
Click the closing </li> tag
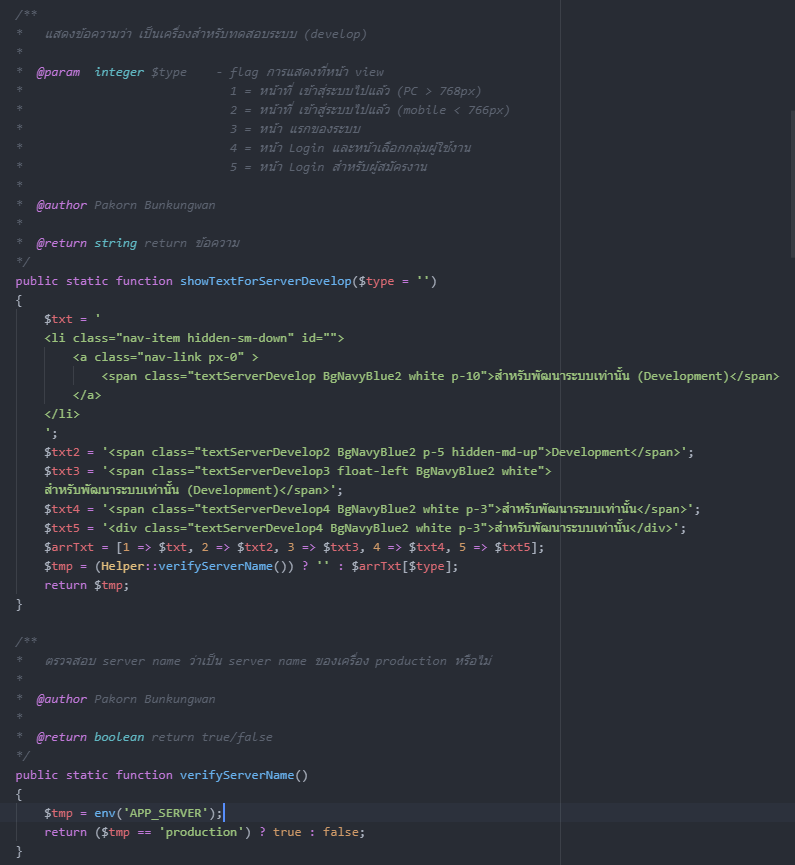(x=61, y=414)
